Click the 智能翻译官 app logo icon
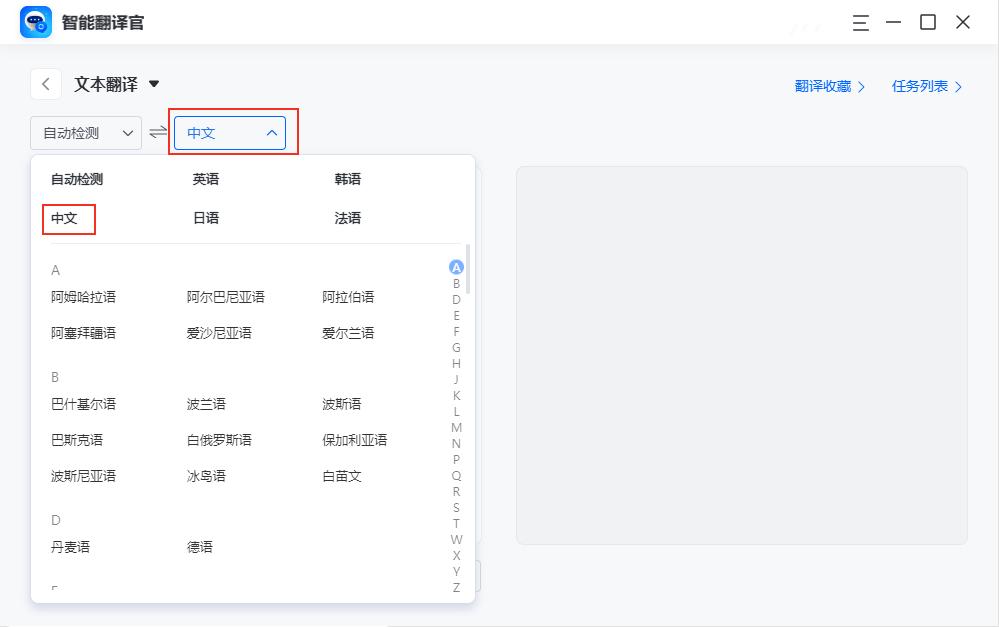 [35, 22]
